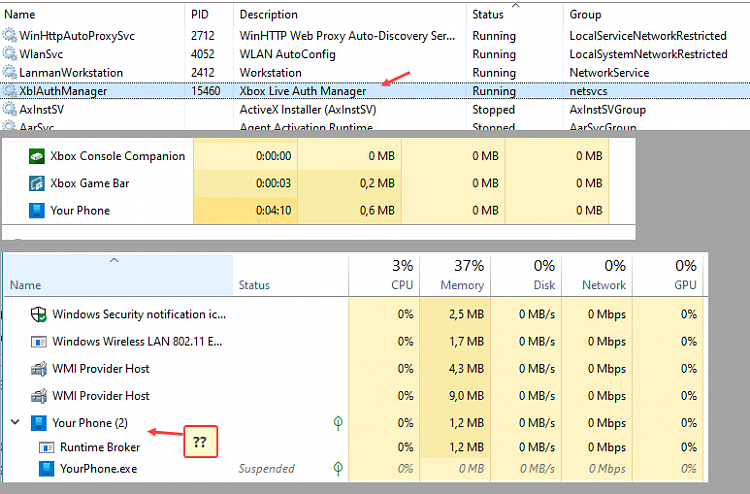Click the LocalSystemNetworkRestricted group cell
This screenshot has width=750, height=494.
pos(648,54)
